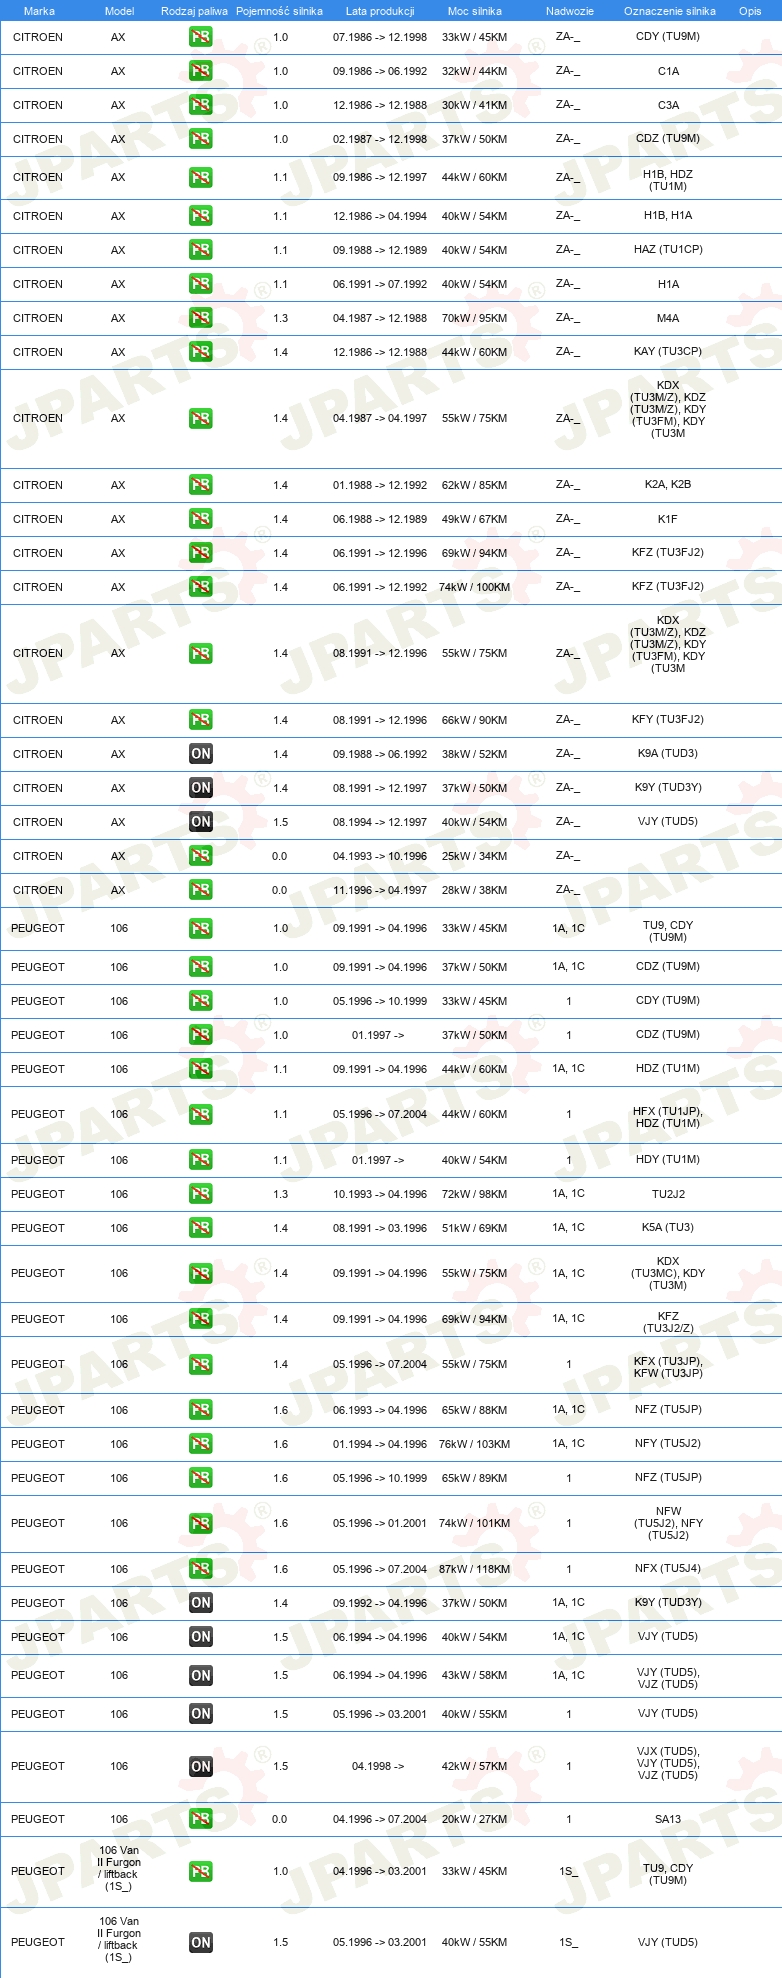Click the engine code VJX (TUD5), VJY (TUD5), VJZ (TUD5)
The width and height of the screenshot is (782, 1978).
[x=668, y=1764]
